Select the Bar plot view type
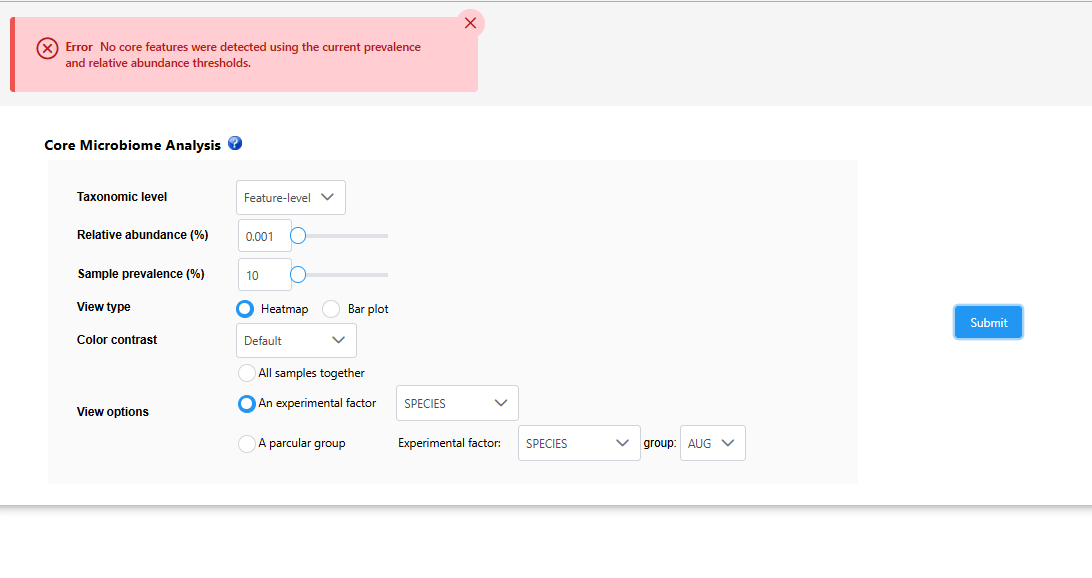The height and width of the screenshot is (578, 1092). click(331, 309)
